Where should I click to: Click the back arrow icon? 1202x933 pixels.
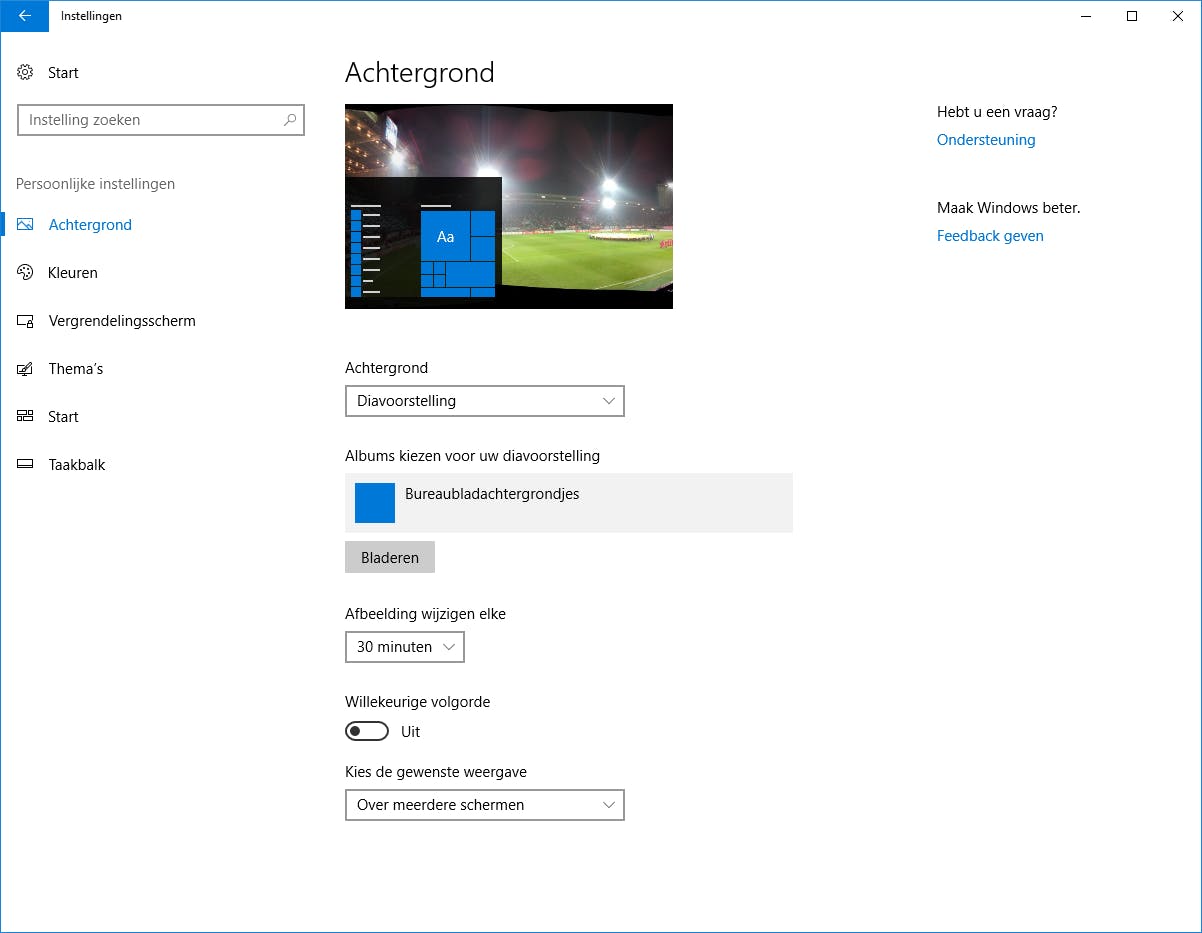(24, 16)
